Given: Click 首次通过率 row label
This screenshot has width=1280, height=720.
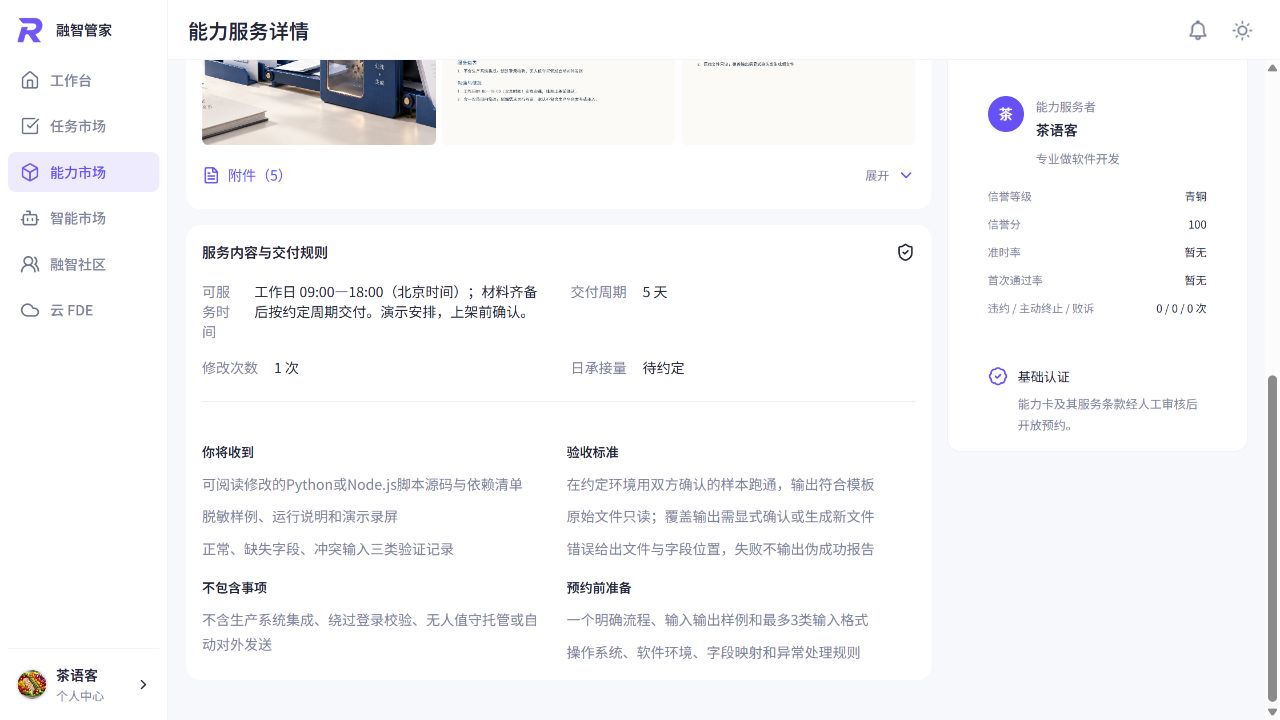Looking at the screenshot, I should tap(1015, 281).
